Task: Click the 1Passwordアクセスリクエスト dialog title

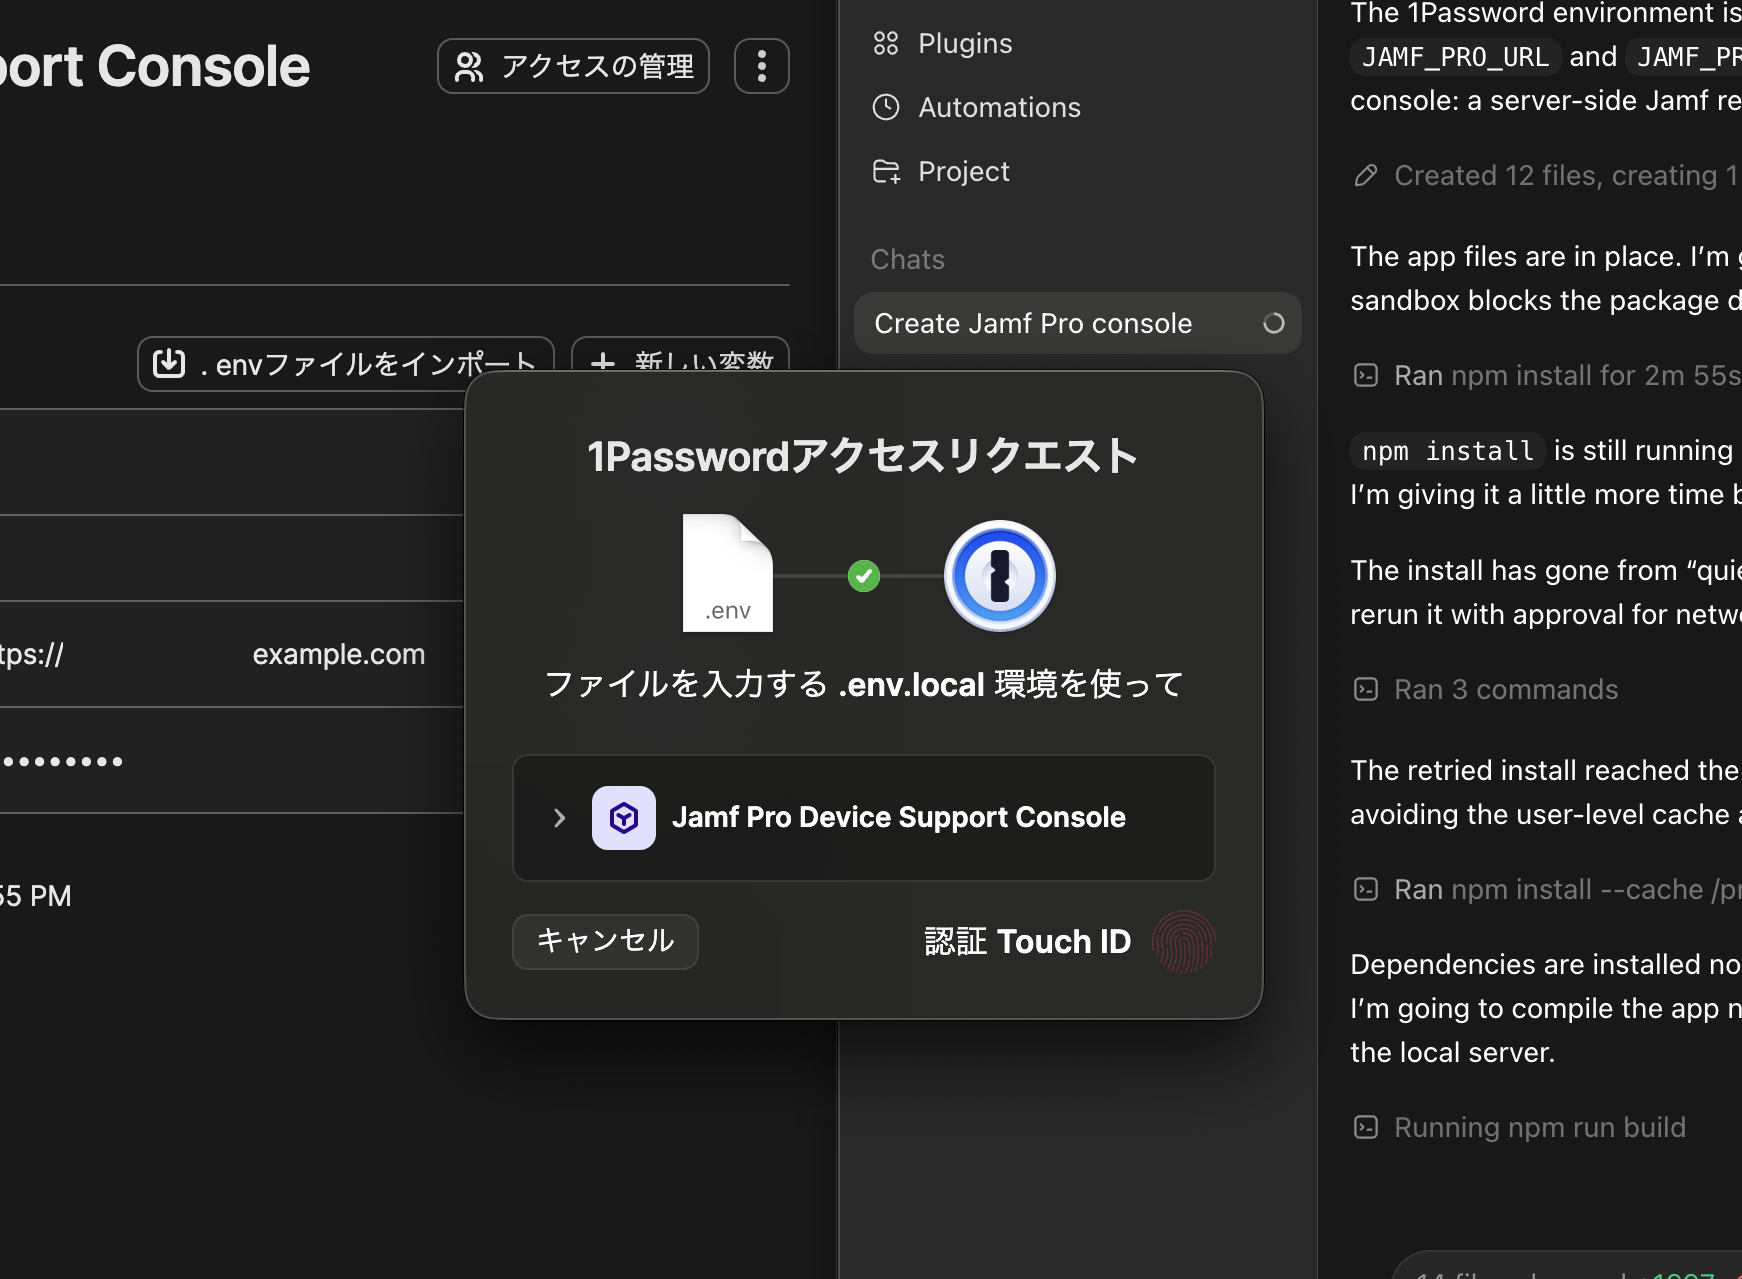Action: point(863,456)
